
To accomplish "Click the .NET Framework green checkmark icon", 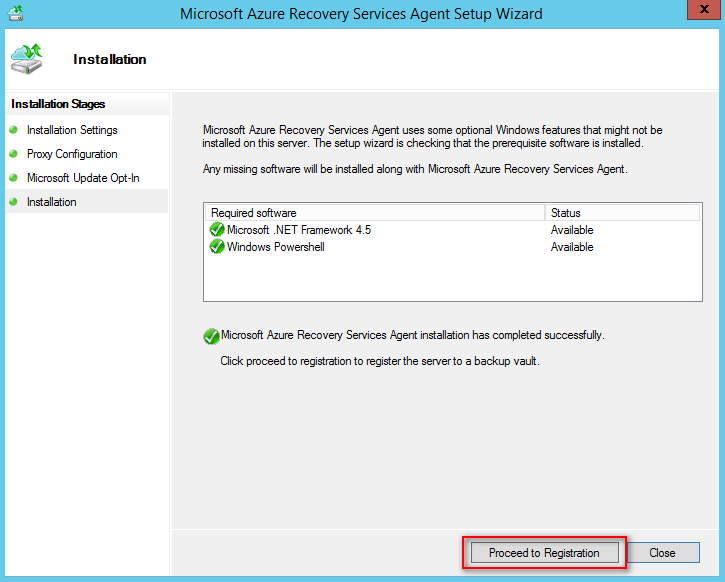I will tap(217, 230).
